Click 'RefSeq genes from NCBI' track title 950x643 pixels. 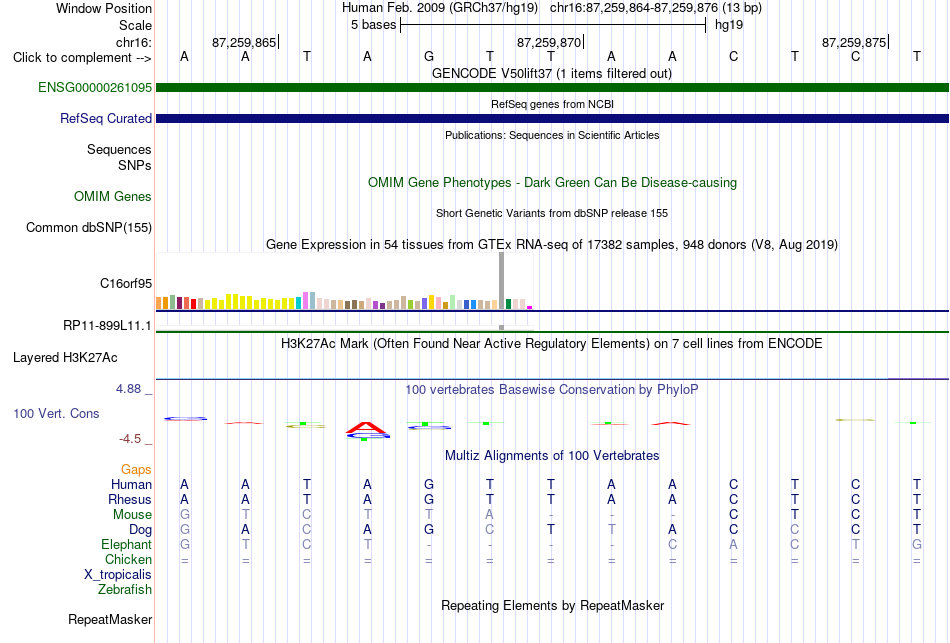[x=552, y=104]
